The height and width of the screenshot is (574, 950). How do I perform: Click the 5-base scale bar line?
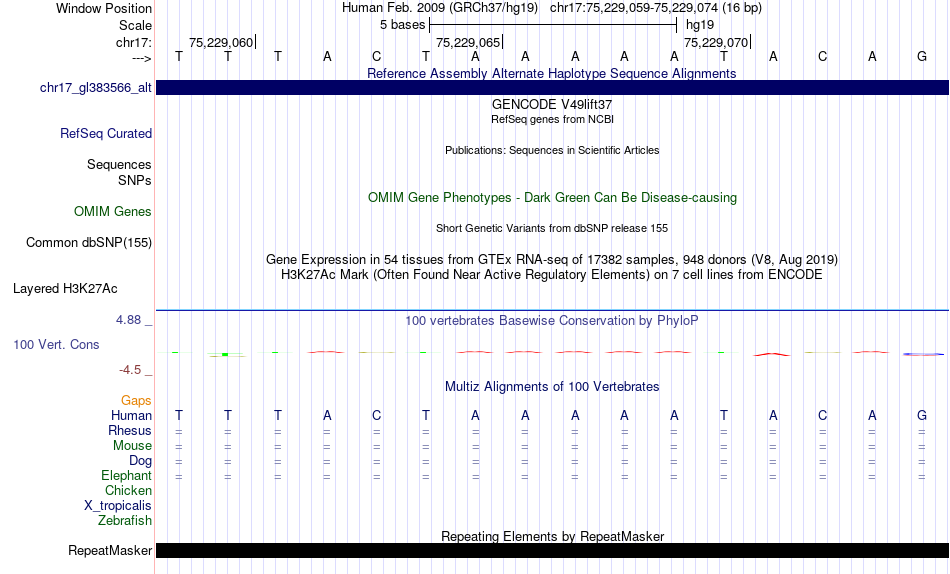[x=553, y=25]
